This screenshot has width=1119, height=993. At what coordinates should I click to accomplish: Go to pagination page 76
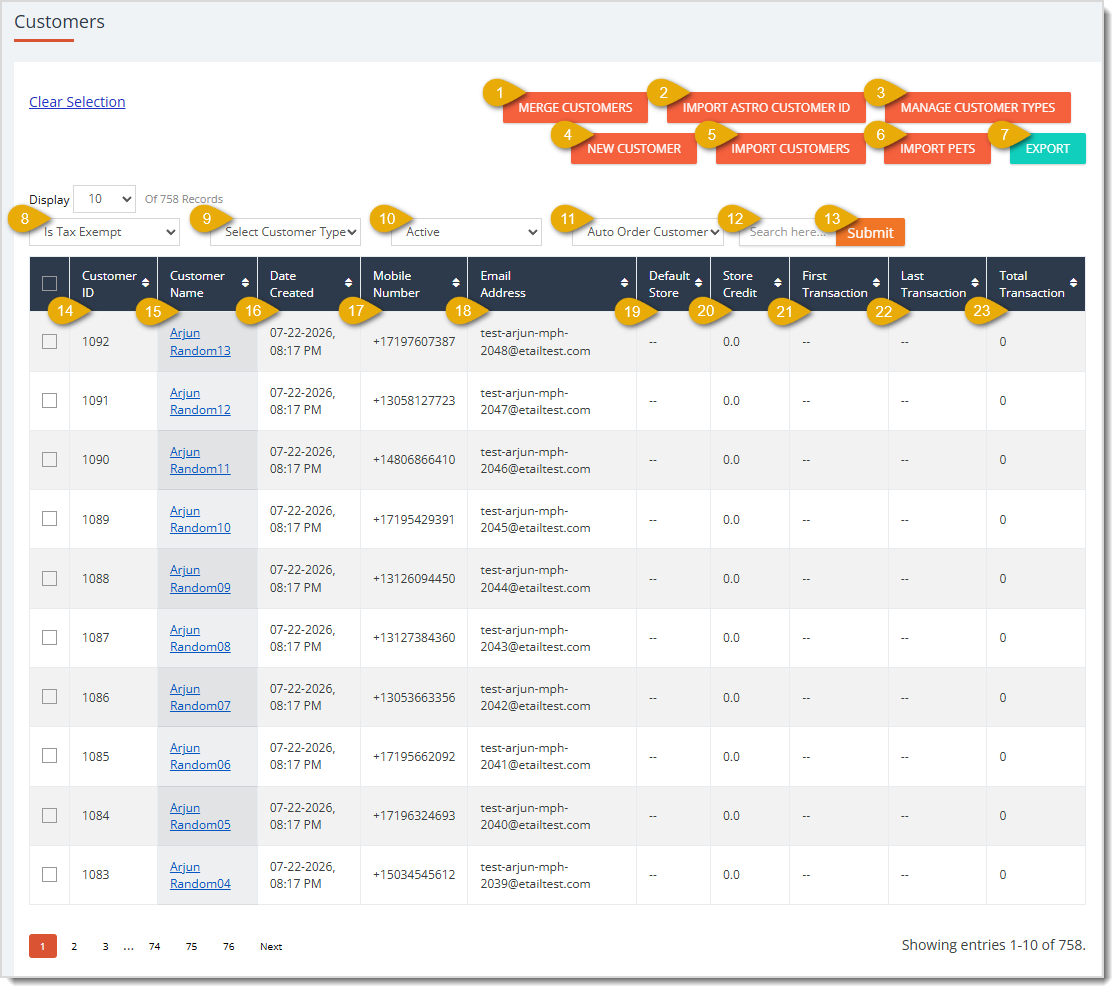click(x=229, y=947)
